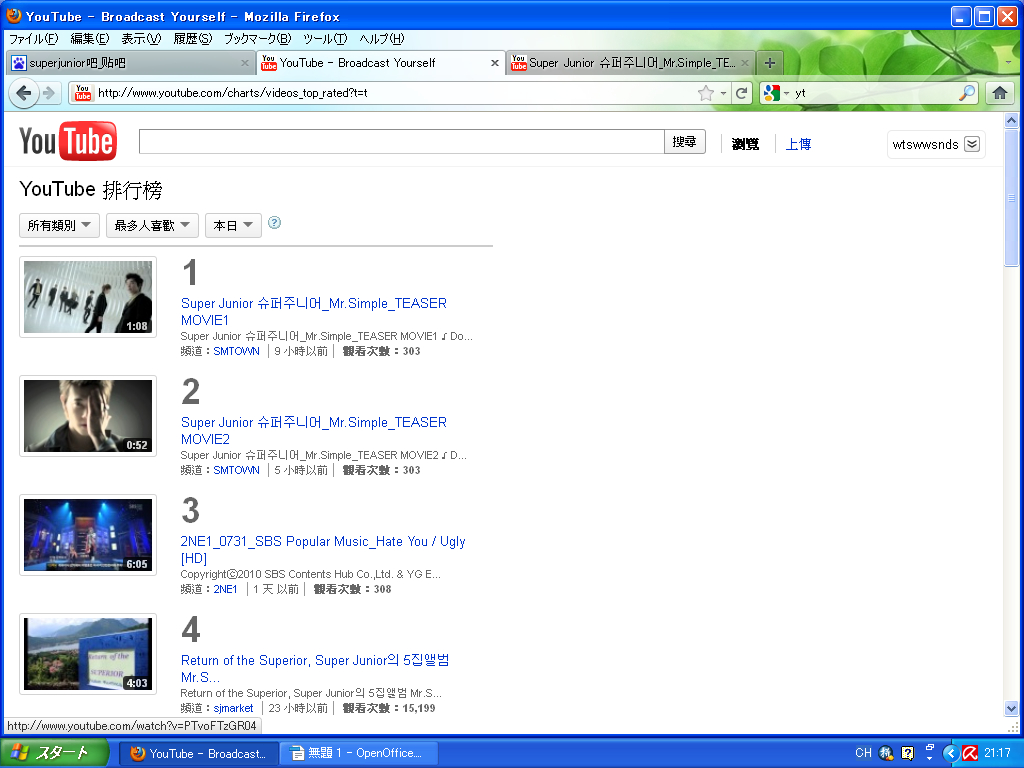Close the superjunior吧 tab
Screen dimensions: 1024x768
(x=245, y=63)
